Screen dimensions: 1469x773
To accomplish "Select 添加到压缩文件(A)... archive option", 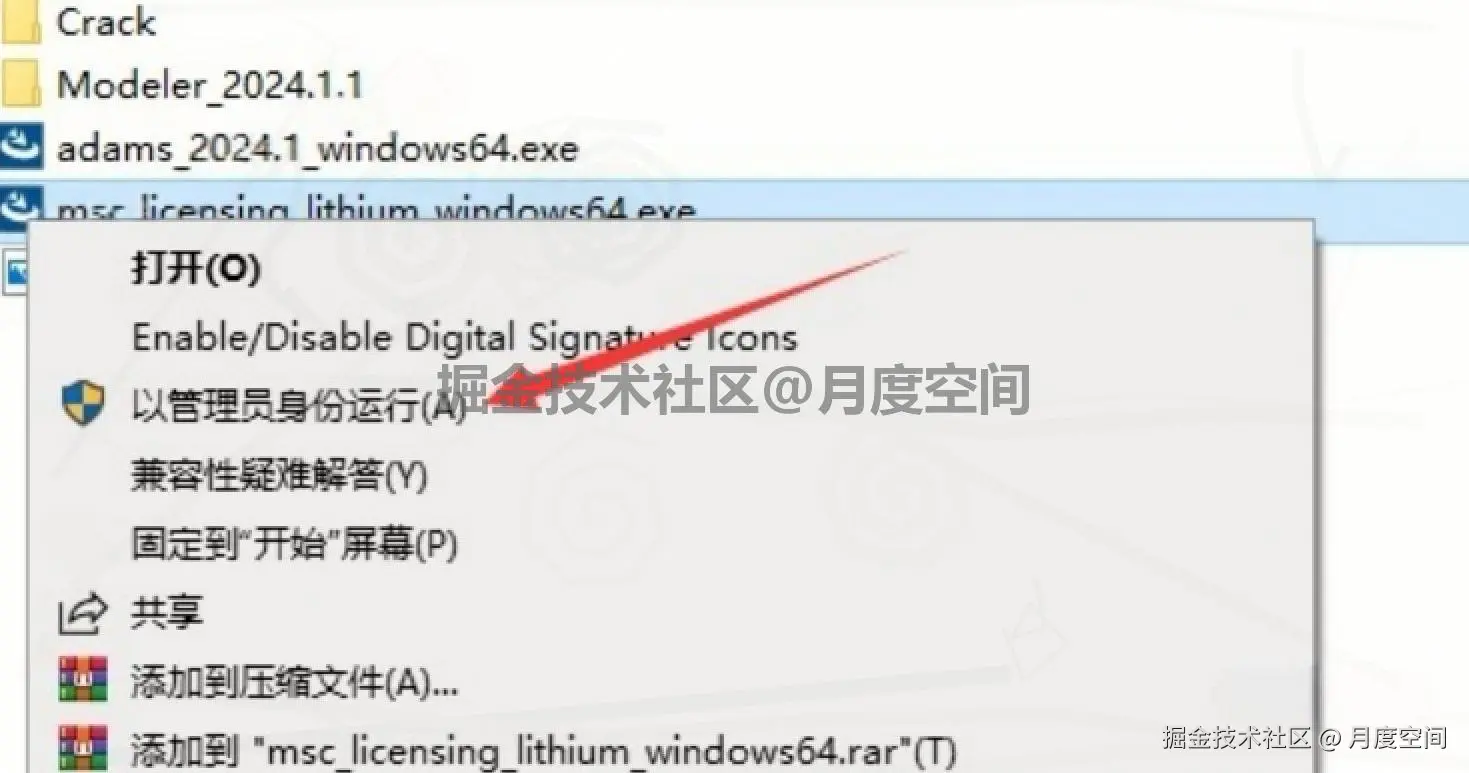I will [295, 682].
